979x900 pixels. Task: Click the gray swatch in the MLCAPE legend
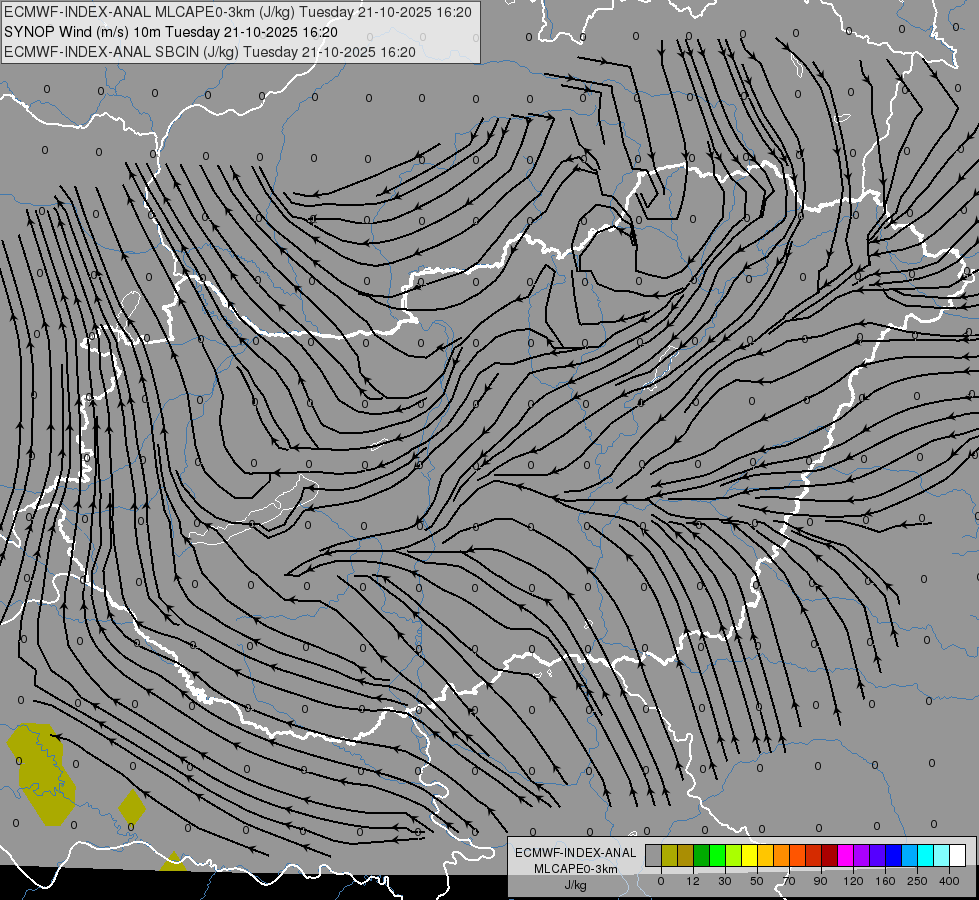tap(654, 855)
